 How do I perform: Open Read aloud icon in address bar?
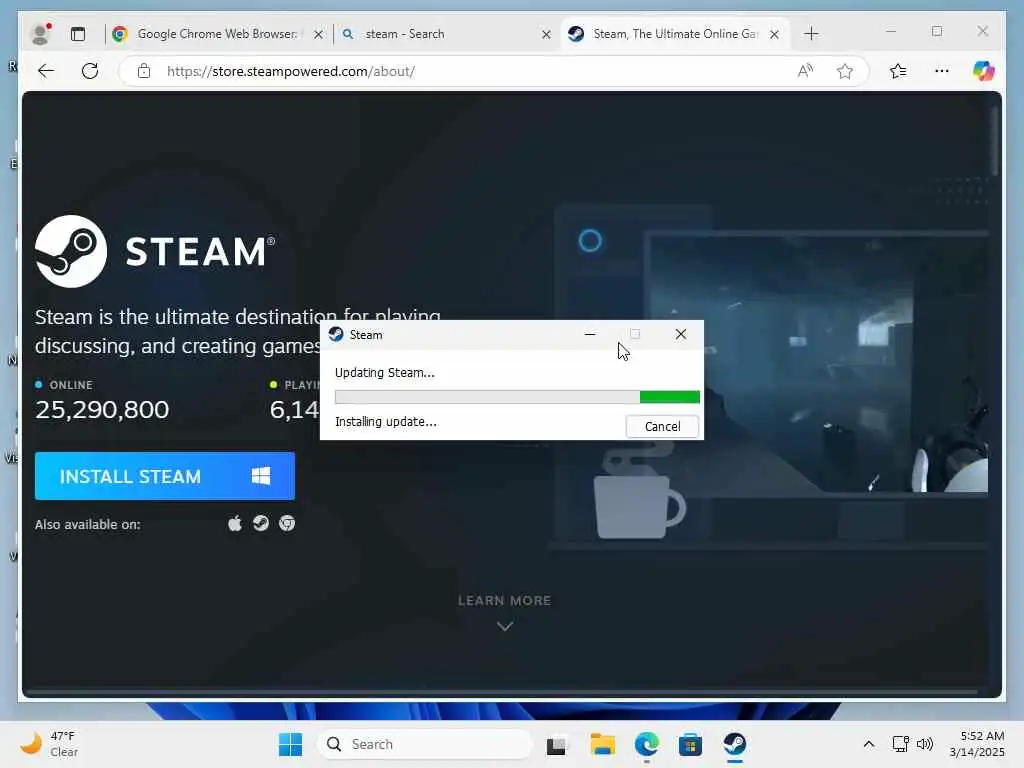pyautogui.click(x=805, y=71)
